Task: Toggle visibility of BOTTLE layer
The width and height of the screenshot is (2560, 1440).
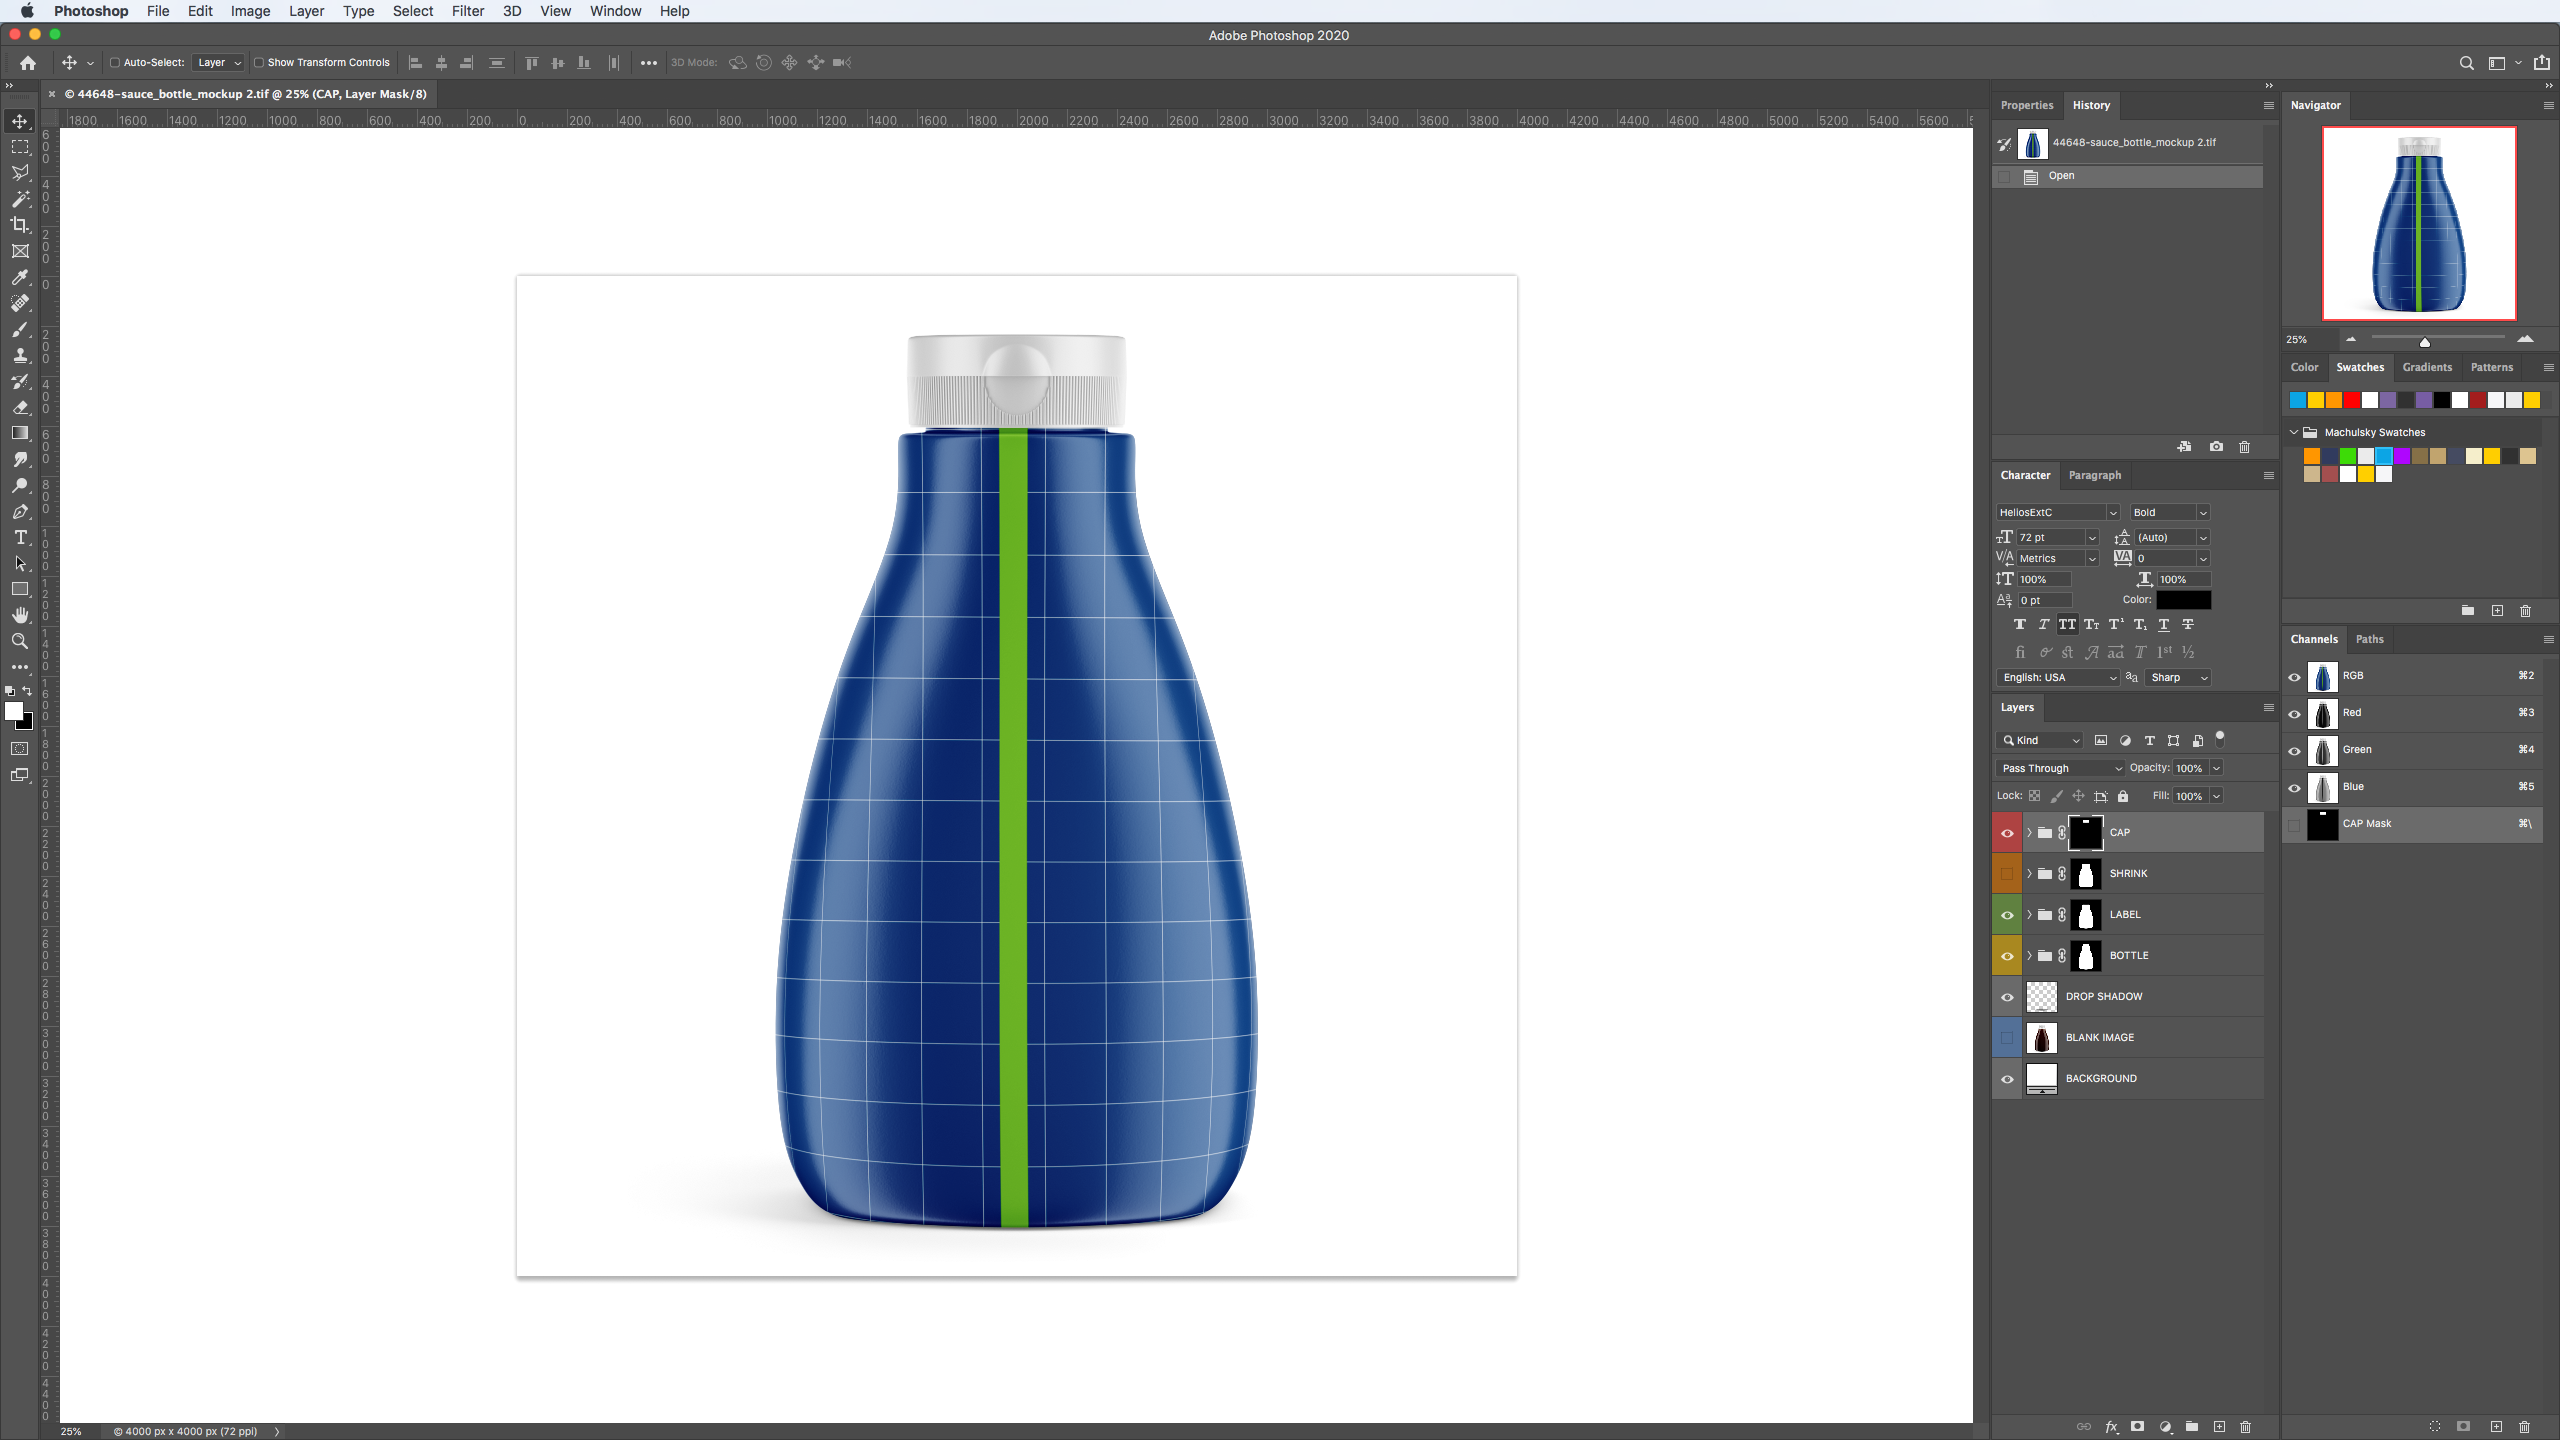Action: click(2006, 955)
